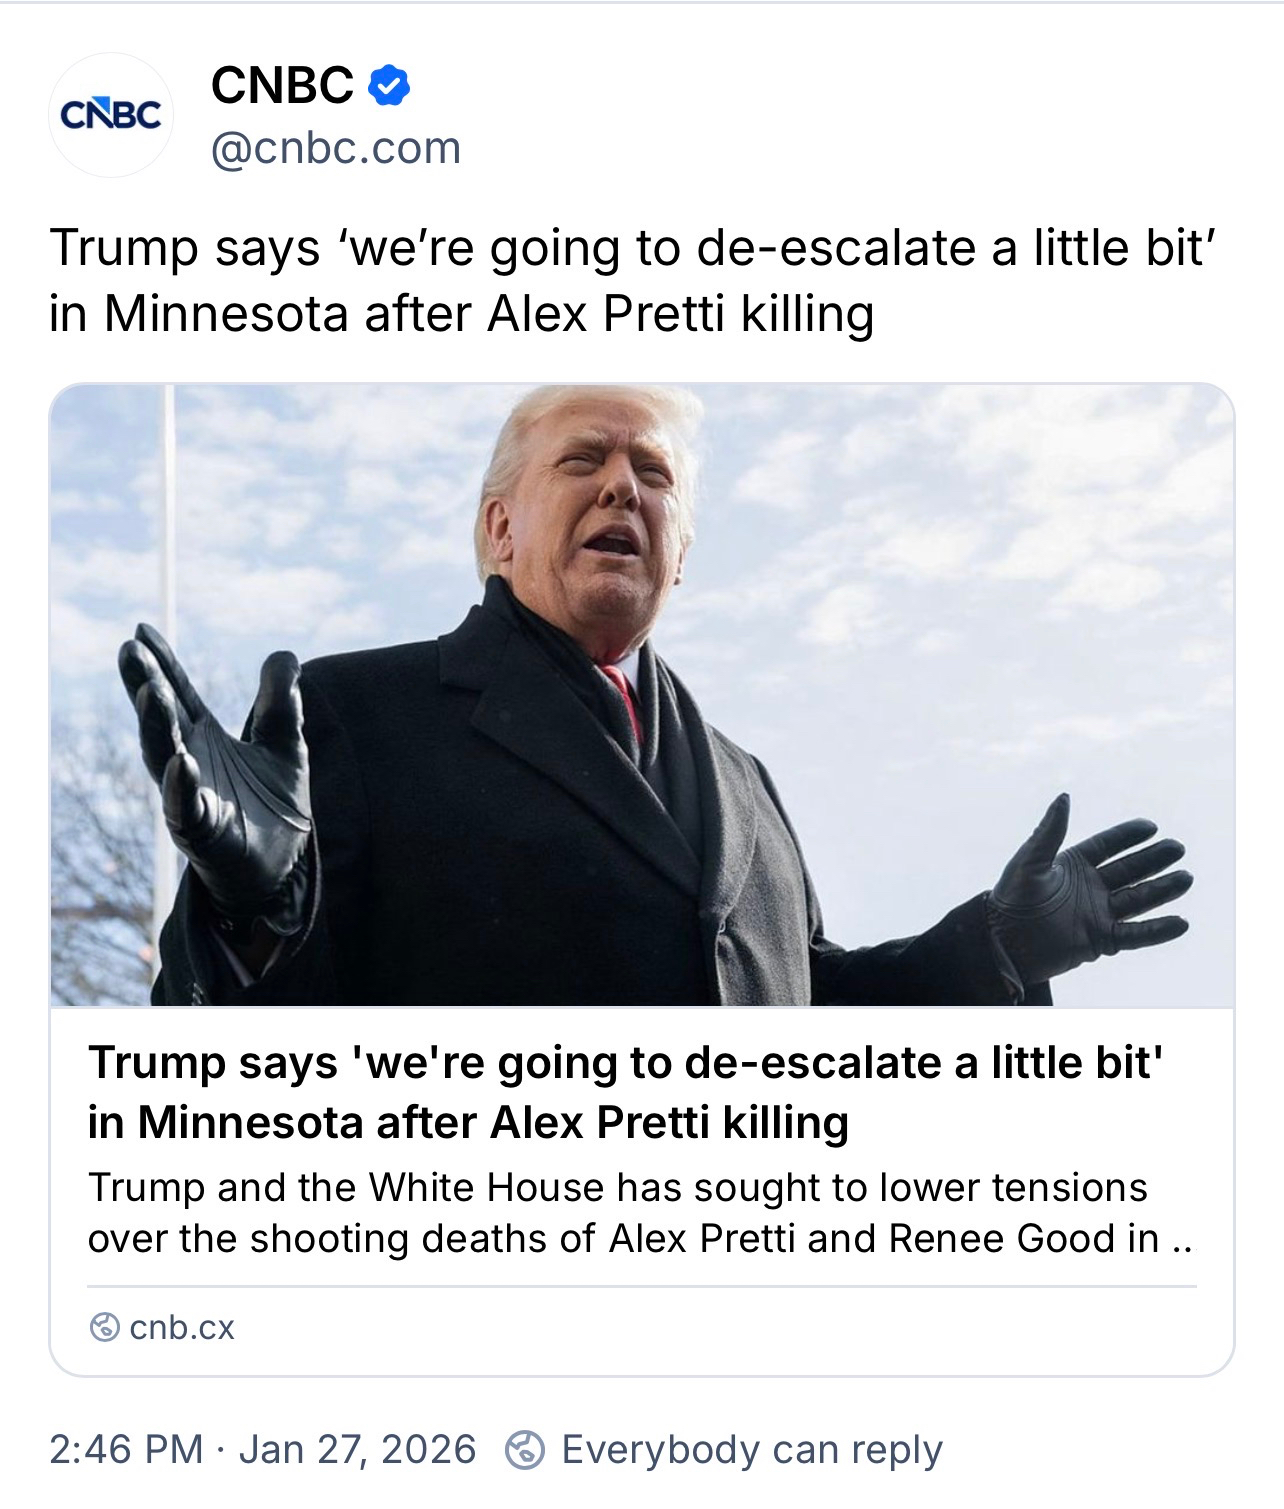This screenshot has height=1509, width=1284.
Task: Click the globe icon beside cnb.cx
Action: click(103, 1328)
